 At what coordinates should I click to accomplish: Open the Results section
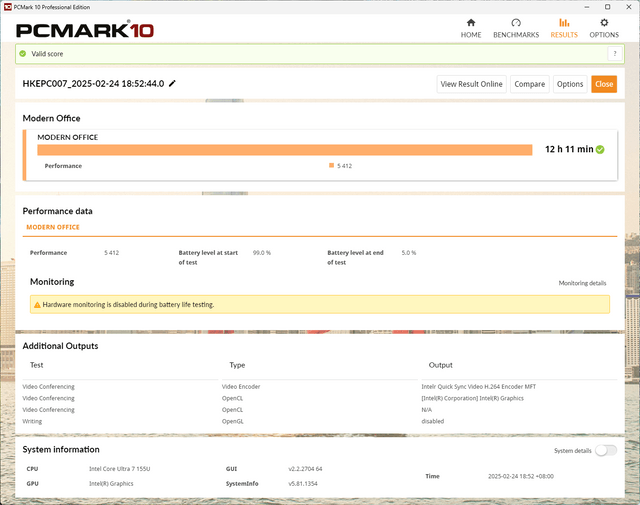click(x=564, y=28)
